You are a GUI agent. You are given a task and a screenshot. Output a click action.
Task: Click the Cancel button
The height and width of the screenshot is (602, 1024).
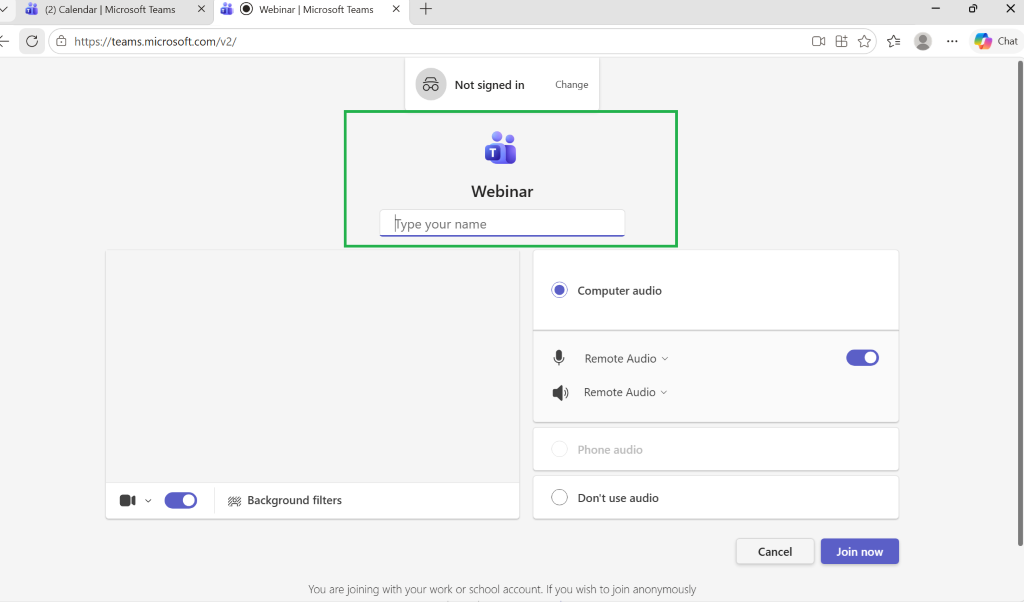pos(775,552)
